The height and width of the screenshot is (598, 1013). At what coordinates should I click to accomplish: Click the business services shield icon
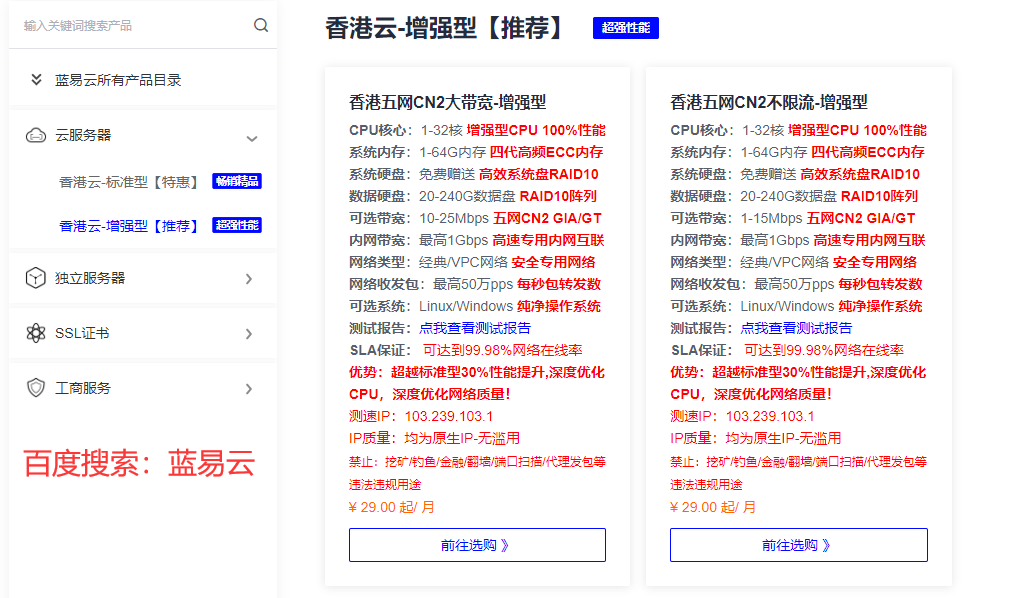(x=36, y=388)
